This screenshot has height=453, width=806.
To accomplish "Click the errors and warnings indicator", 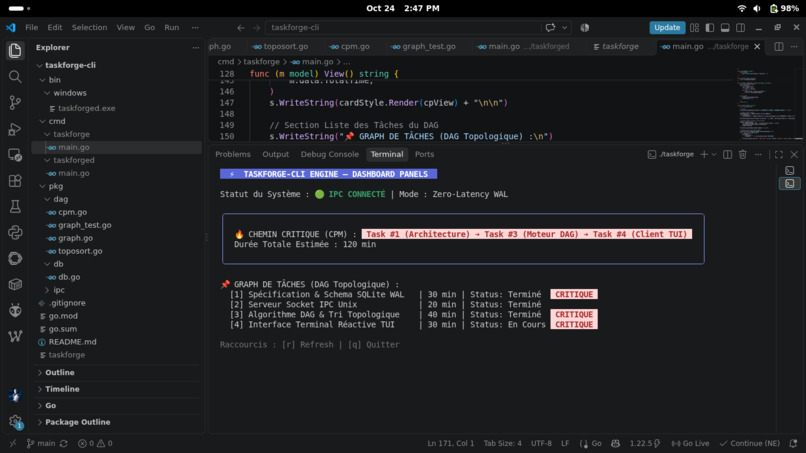I will pos(95,443).
